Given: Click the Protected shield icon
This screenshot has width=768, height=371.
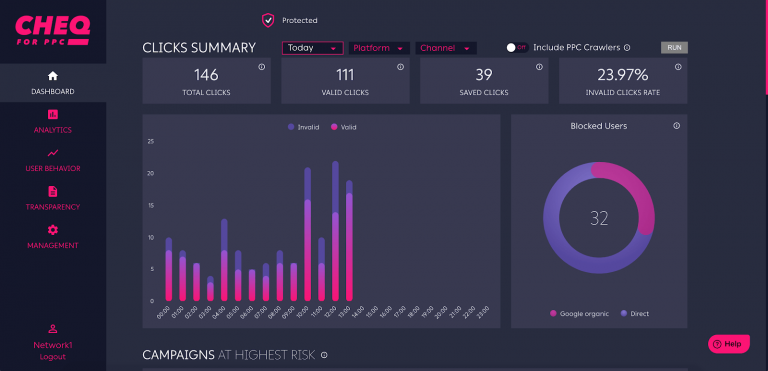Looking at the screenshot, I should tap(267, 20).
